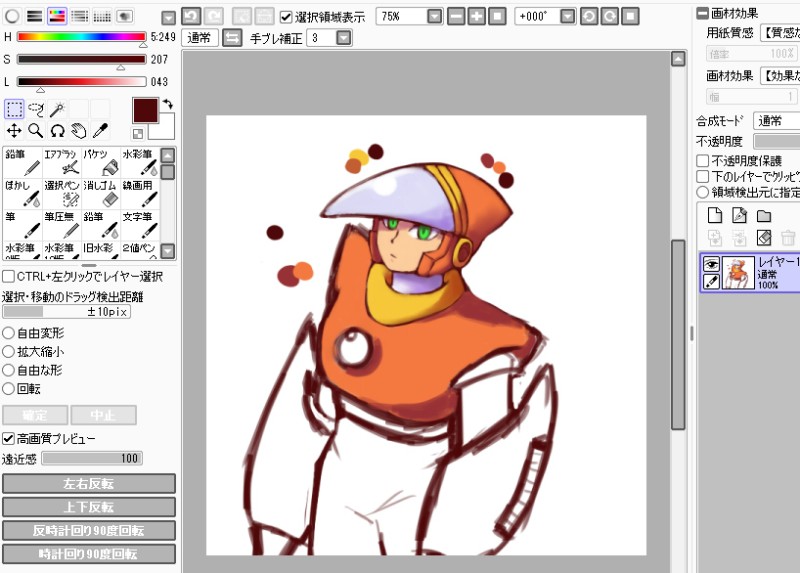Screen dimensions: 800x573
Task: Select the lasso selection tool
Action: [x=36, y=109]
